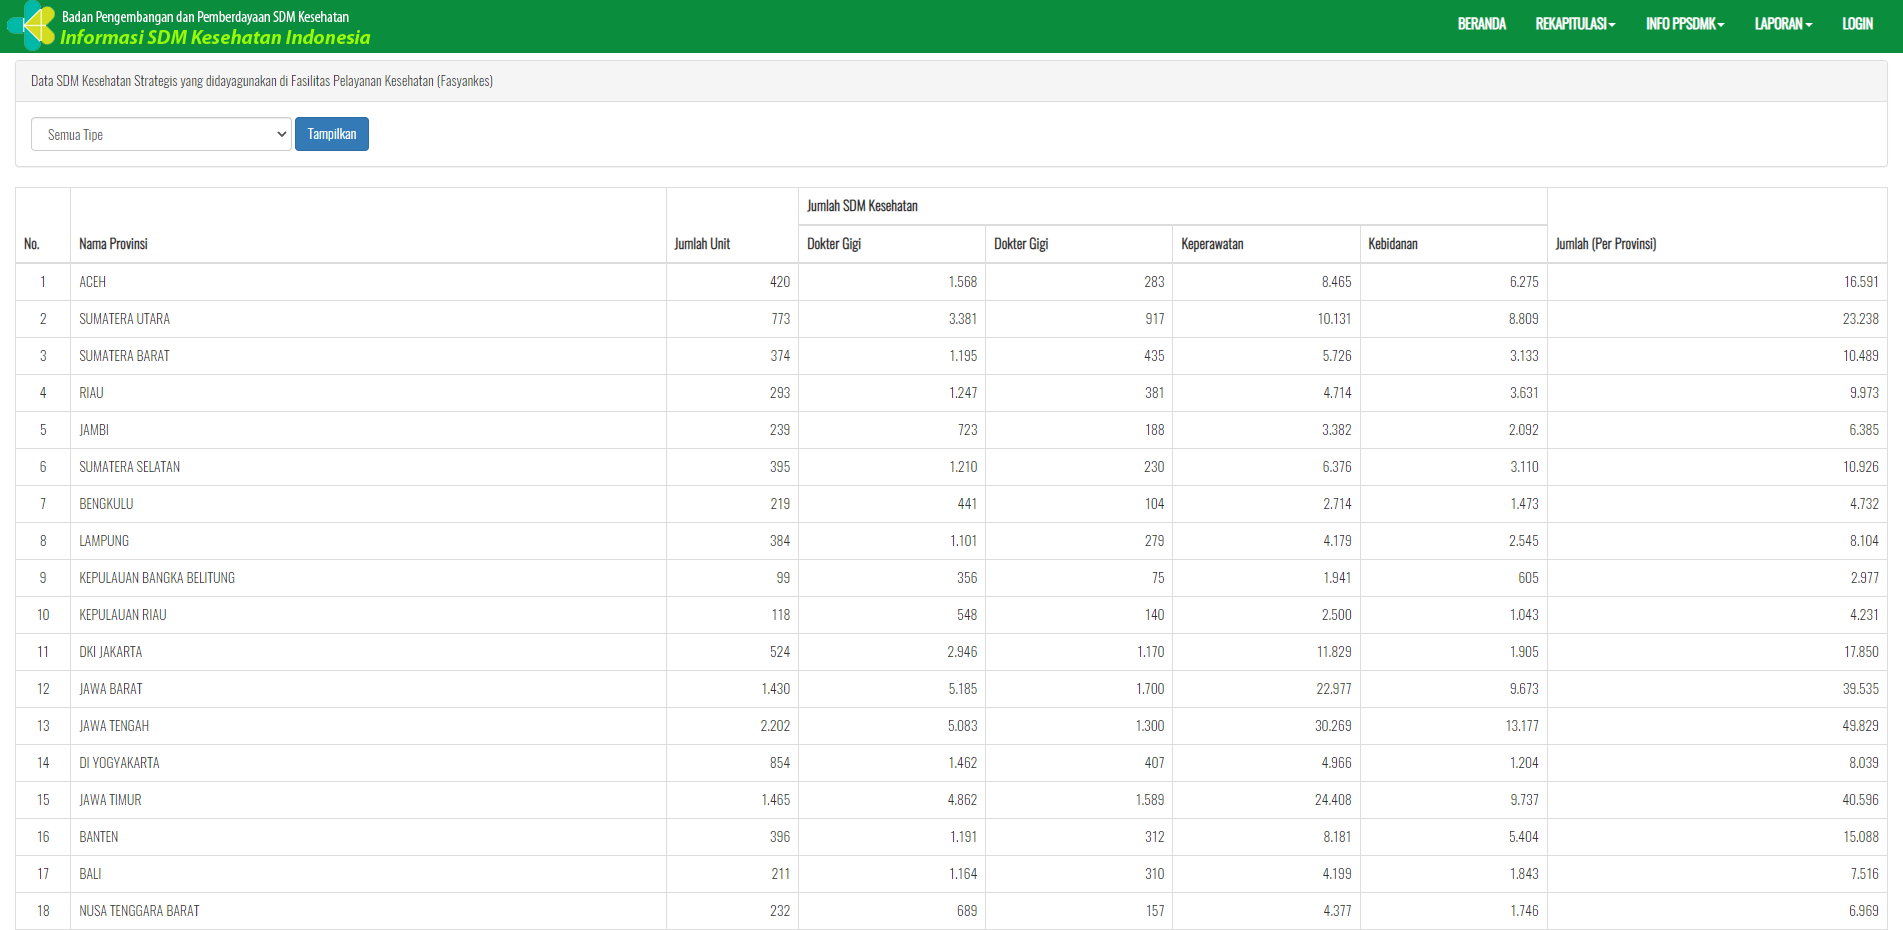Select the Nama Provinsi column header
Screen dimensions: 1903x930
[x=113, y=244]
